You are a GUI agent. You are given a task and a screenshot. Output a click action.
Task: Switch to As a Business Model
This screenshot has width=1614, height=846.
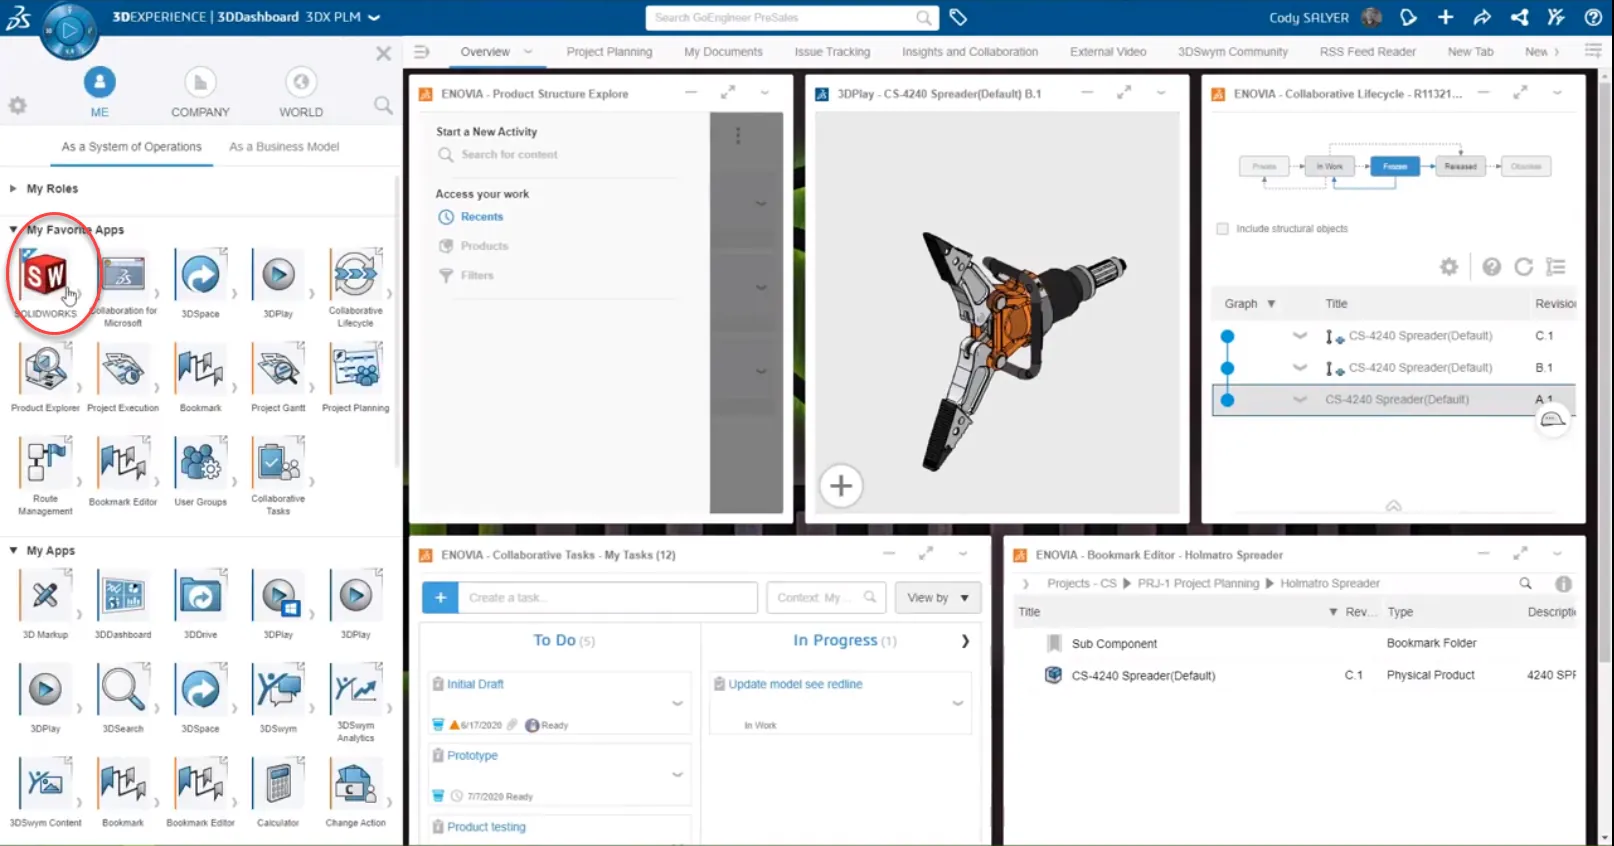tap(284, 147)
